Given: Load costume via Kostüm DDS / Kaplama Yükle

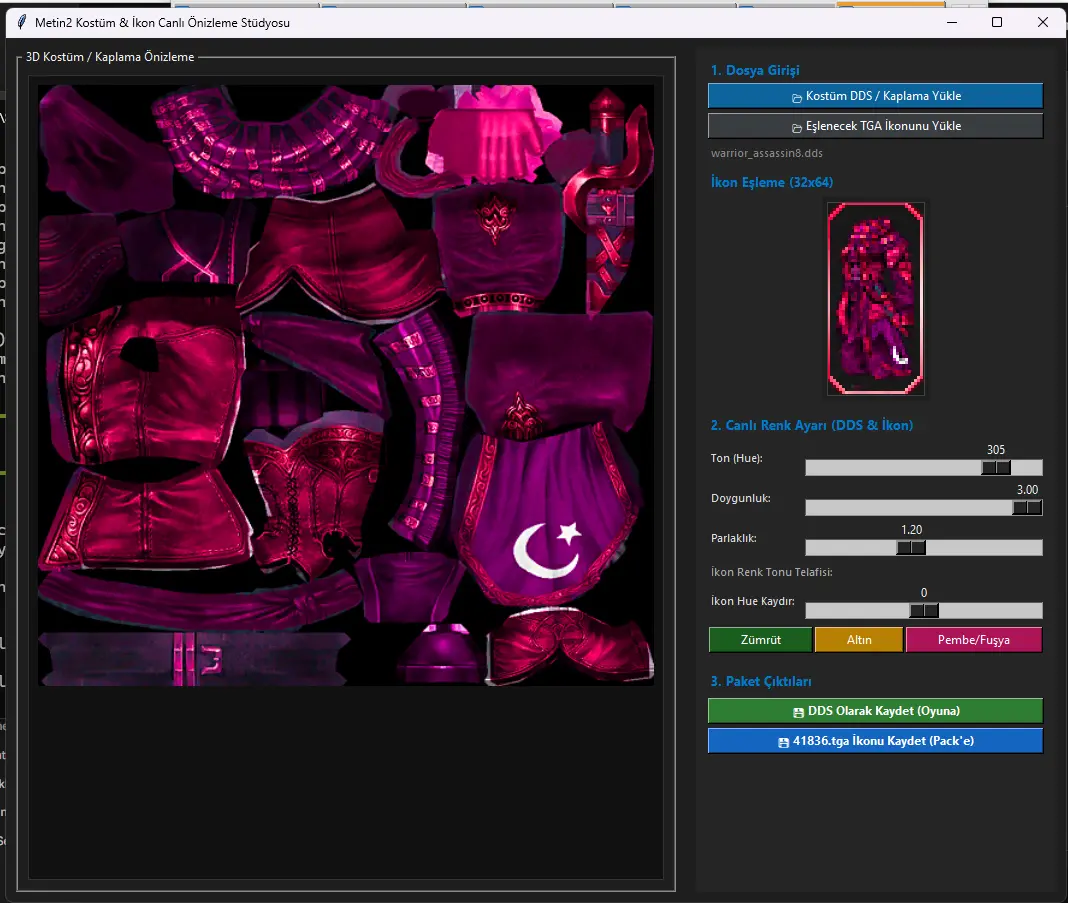Looking at the screenshot, I should click(875, 96).
